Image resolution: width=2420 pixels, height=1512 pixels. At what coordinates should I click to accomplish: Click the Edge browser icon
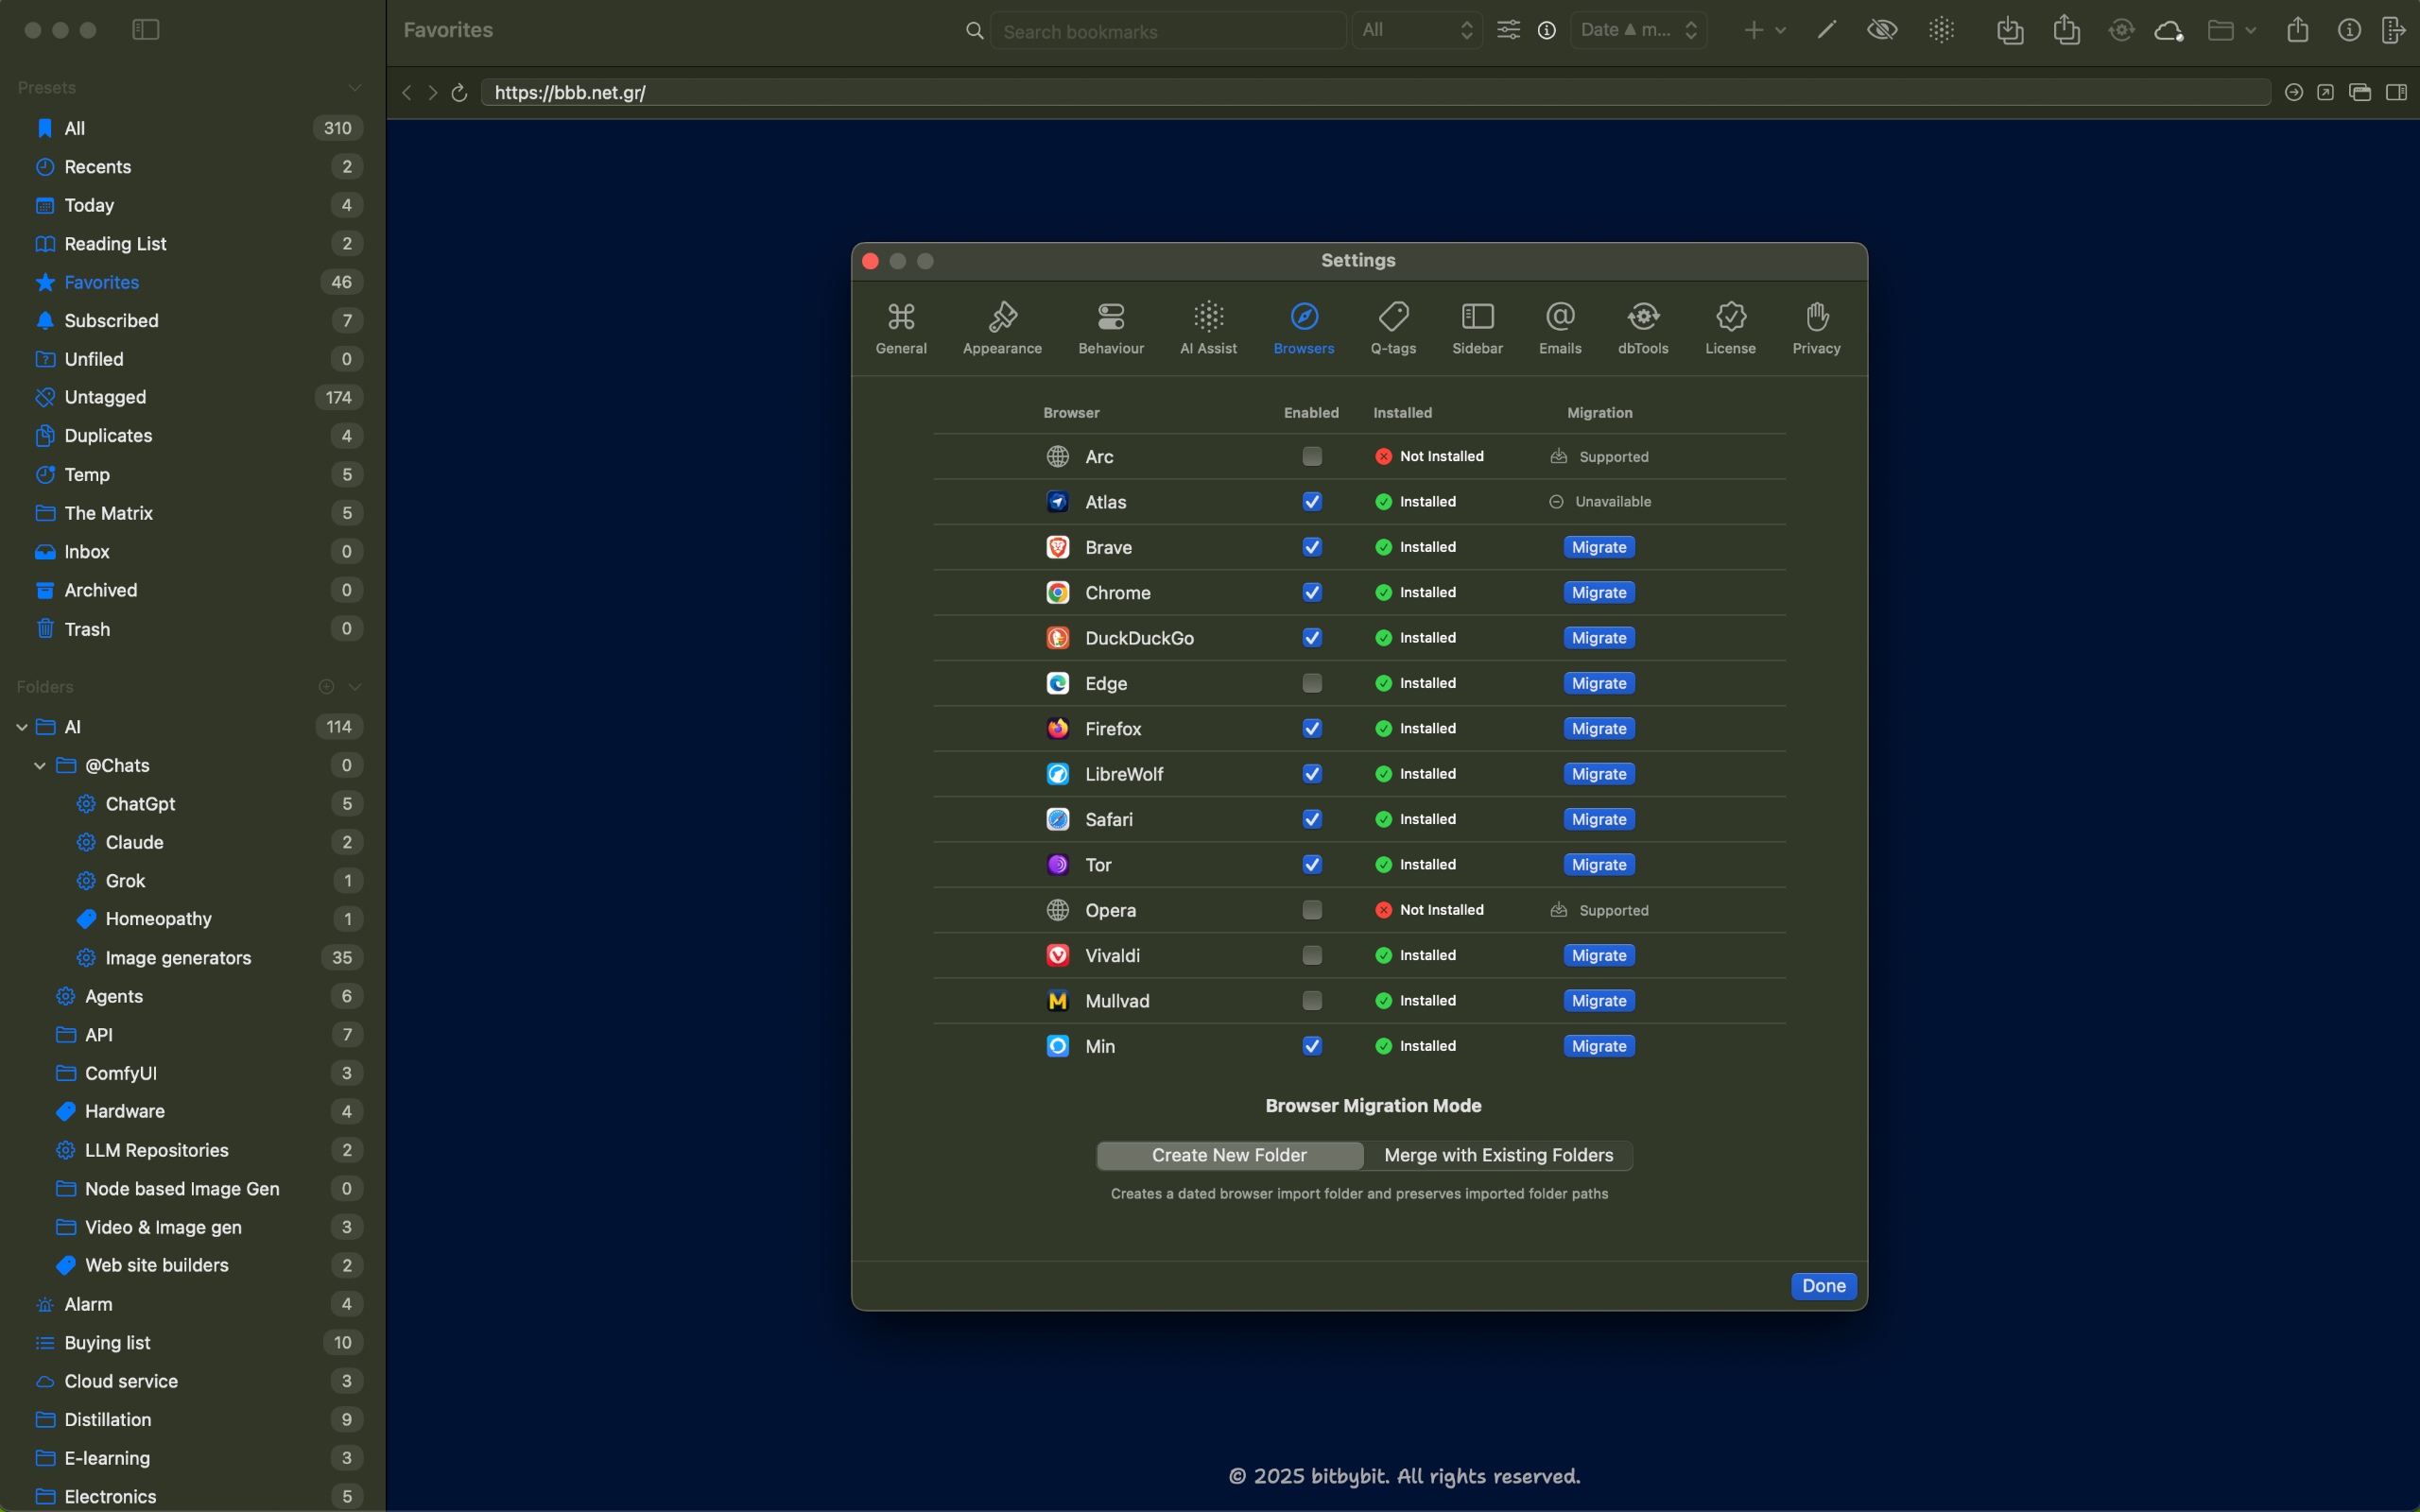[x=1057, y=683]
